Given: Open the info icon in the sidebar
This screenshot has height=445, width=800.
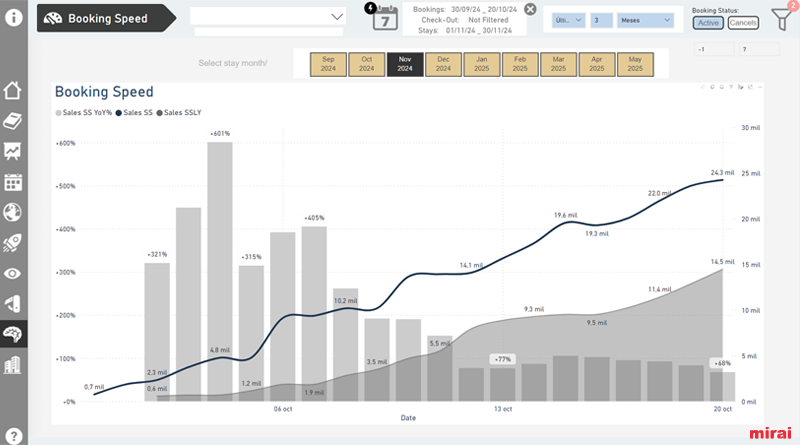Looking at the screenshot, I should tap(13, 17).
